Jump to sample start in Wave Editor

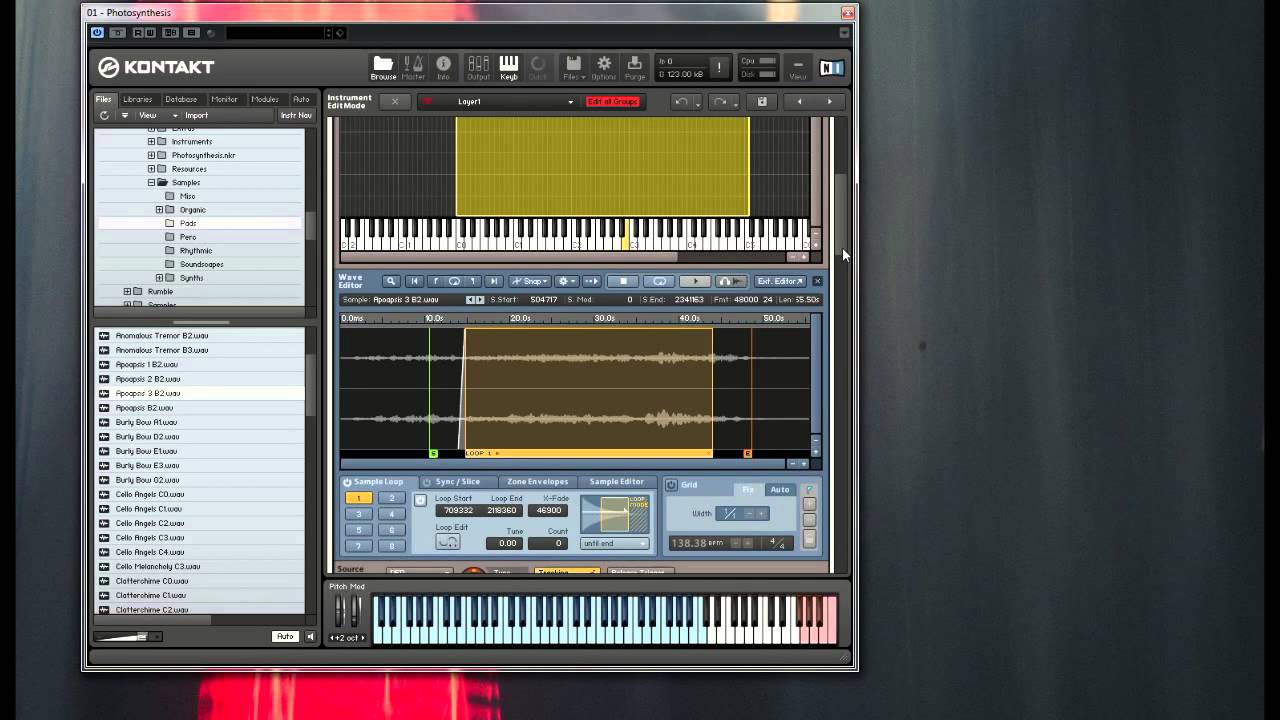click(x=414, y=281)
